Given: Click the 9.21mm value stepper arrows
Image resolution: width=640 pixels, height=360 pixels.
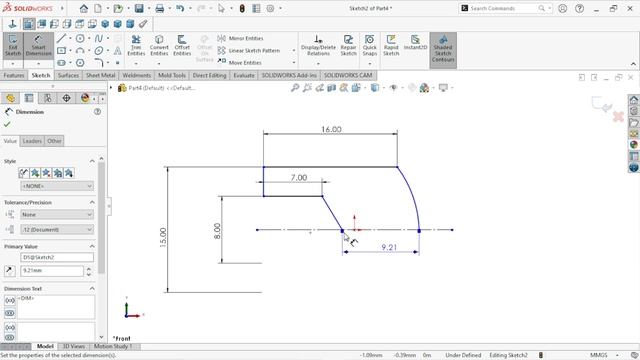Looking at the screenshot, I should pyautogui.click(x=89, y=271).
